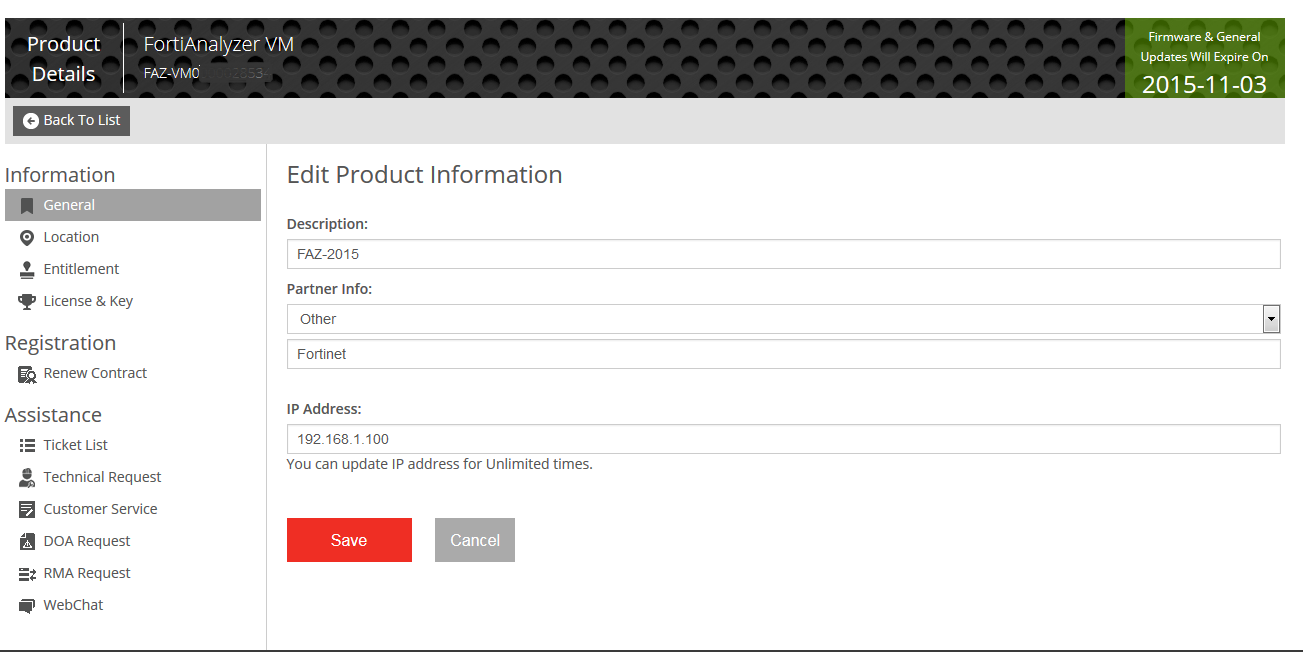
Task: Click the Renew Contract icon
Action: click(27, 374)
